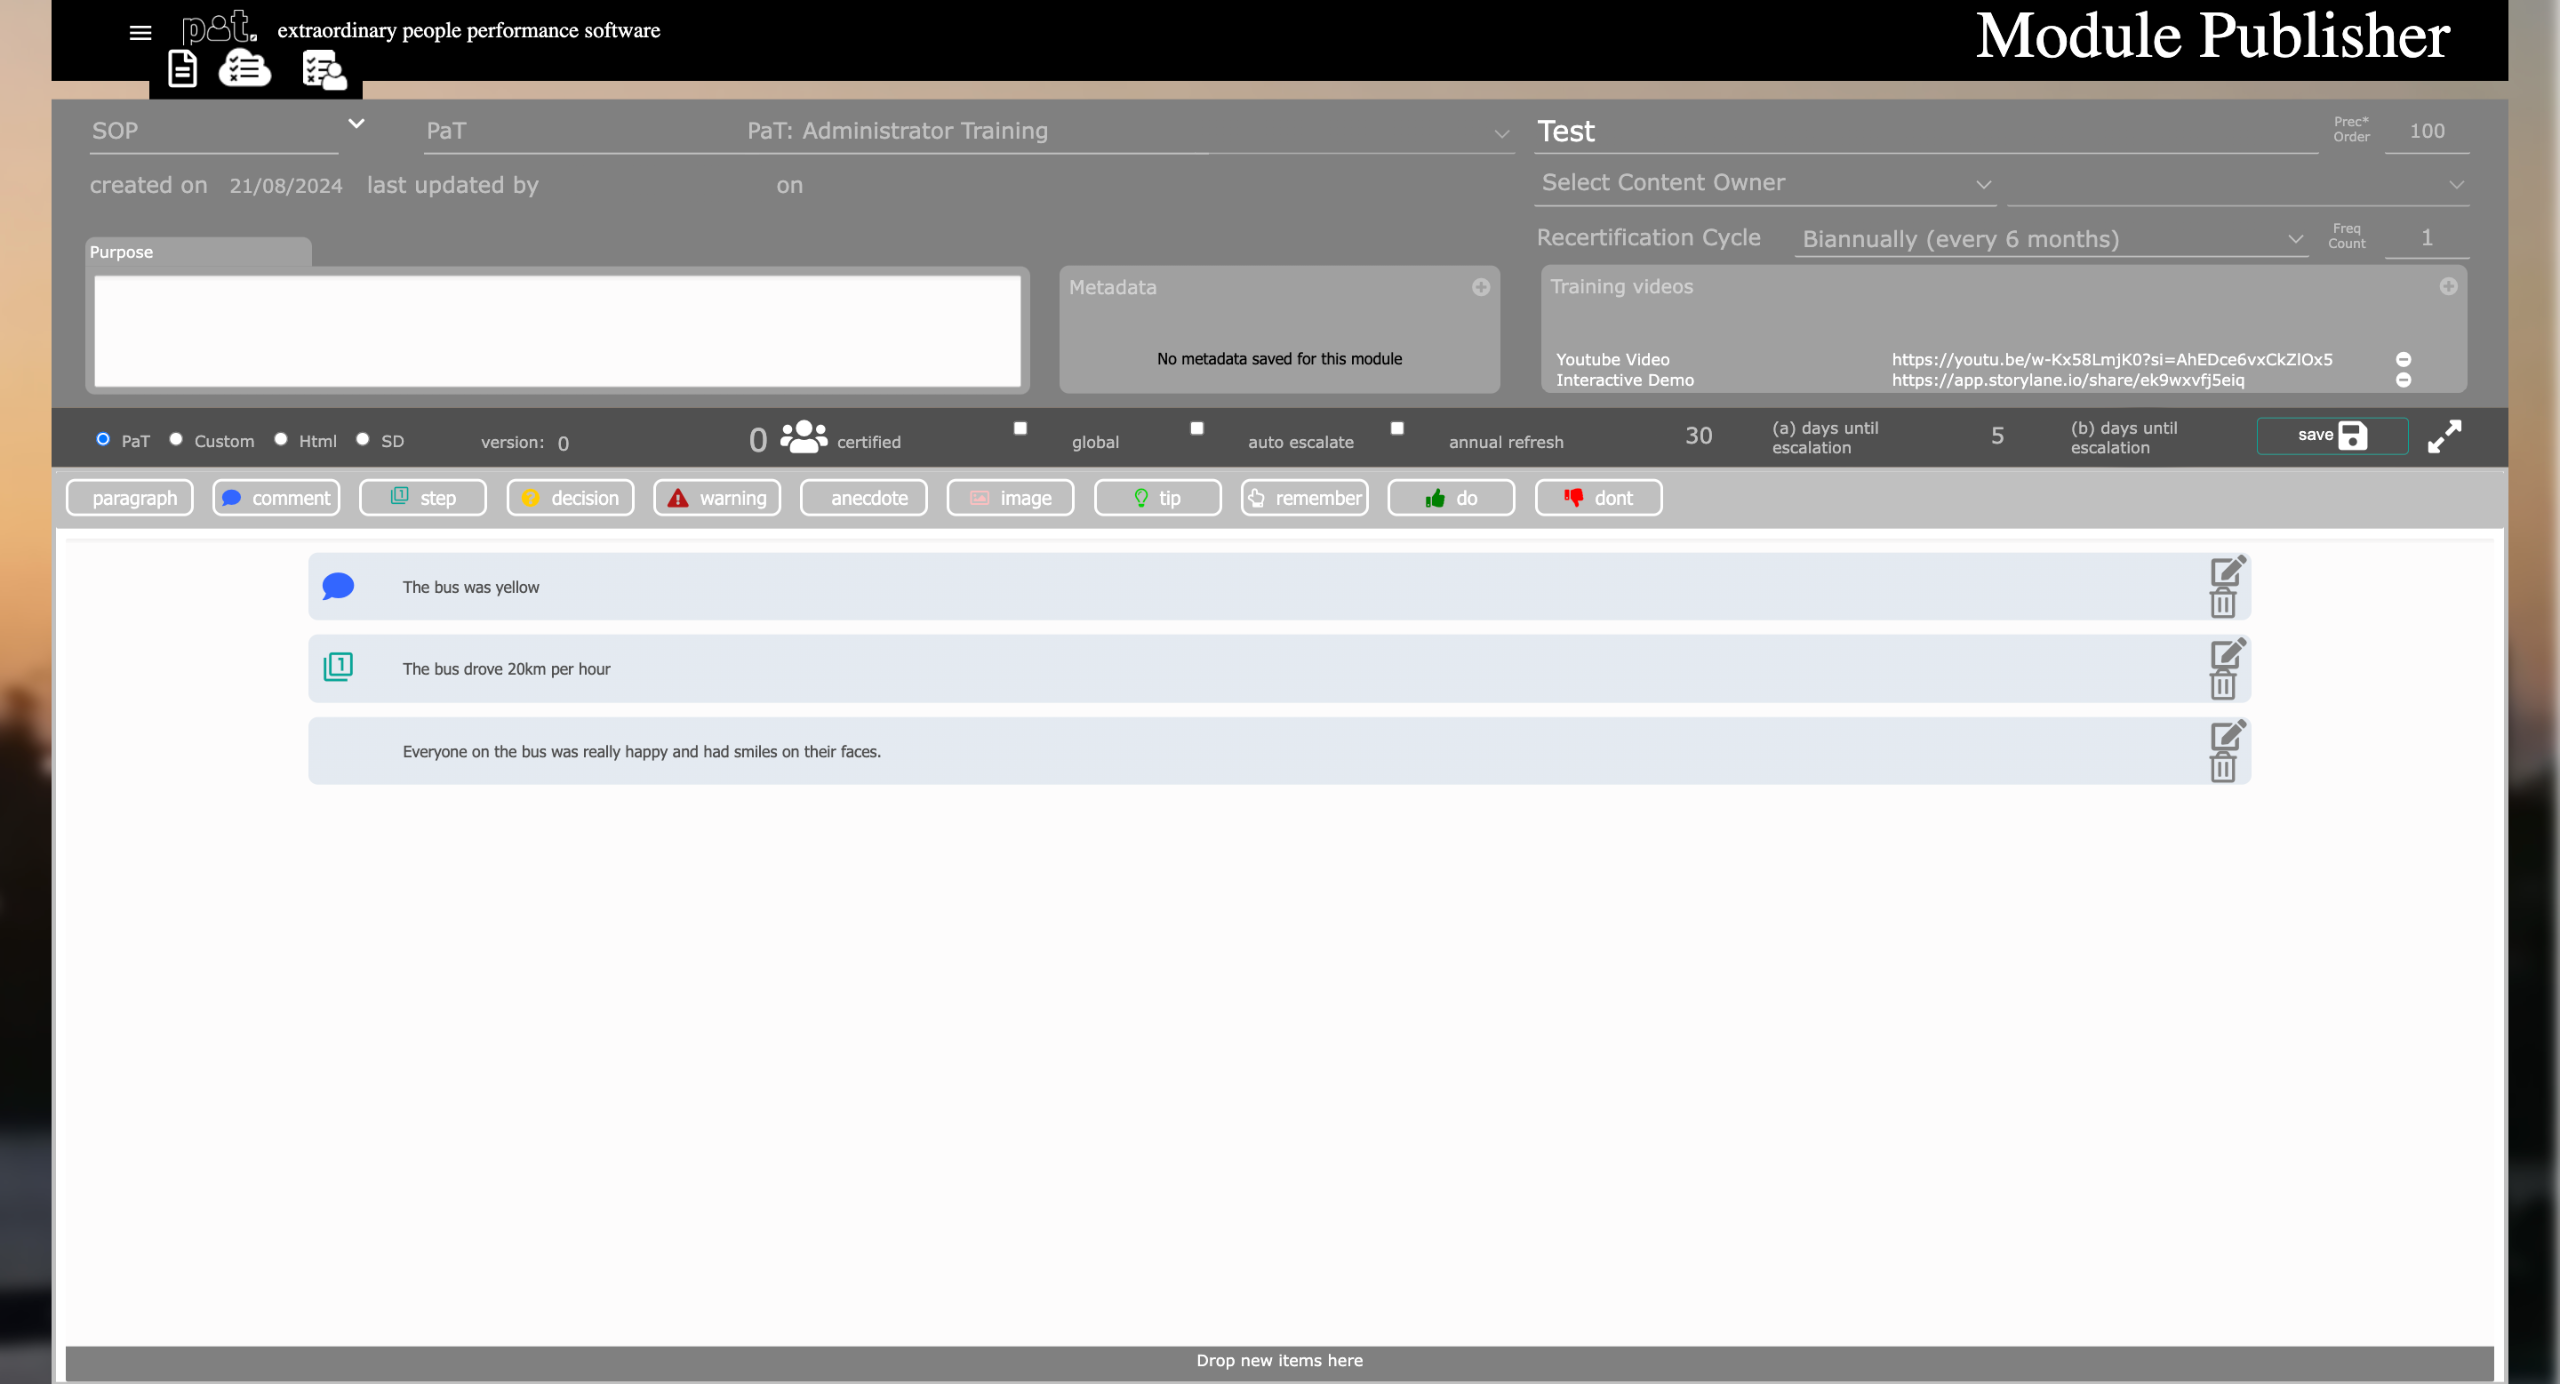Click the user checklist icon in header
This screenshot has height=1384, width=2560.
click(323, 70)
